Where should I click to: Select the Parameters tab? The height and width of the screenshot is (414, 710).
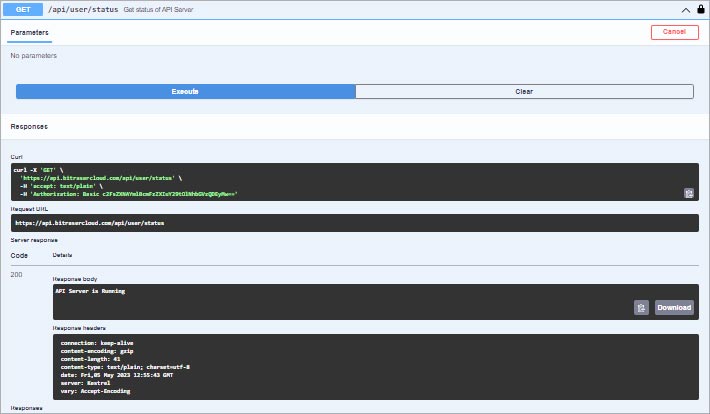tap(29, 33)
